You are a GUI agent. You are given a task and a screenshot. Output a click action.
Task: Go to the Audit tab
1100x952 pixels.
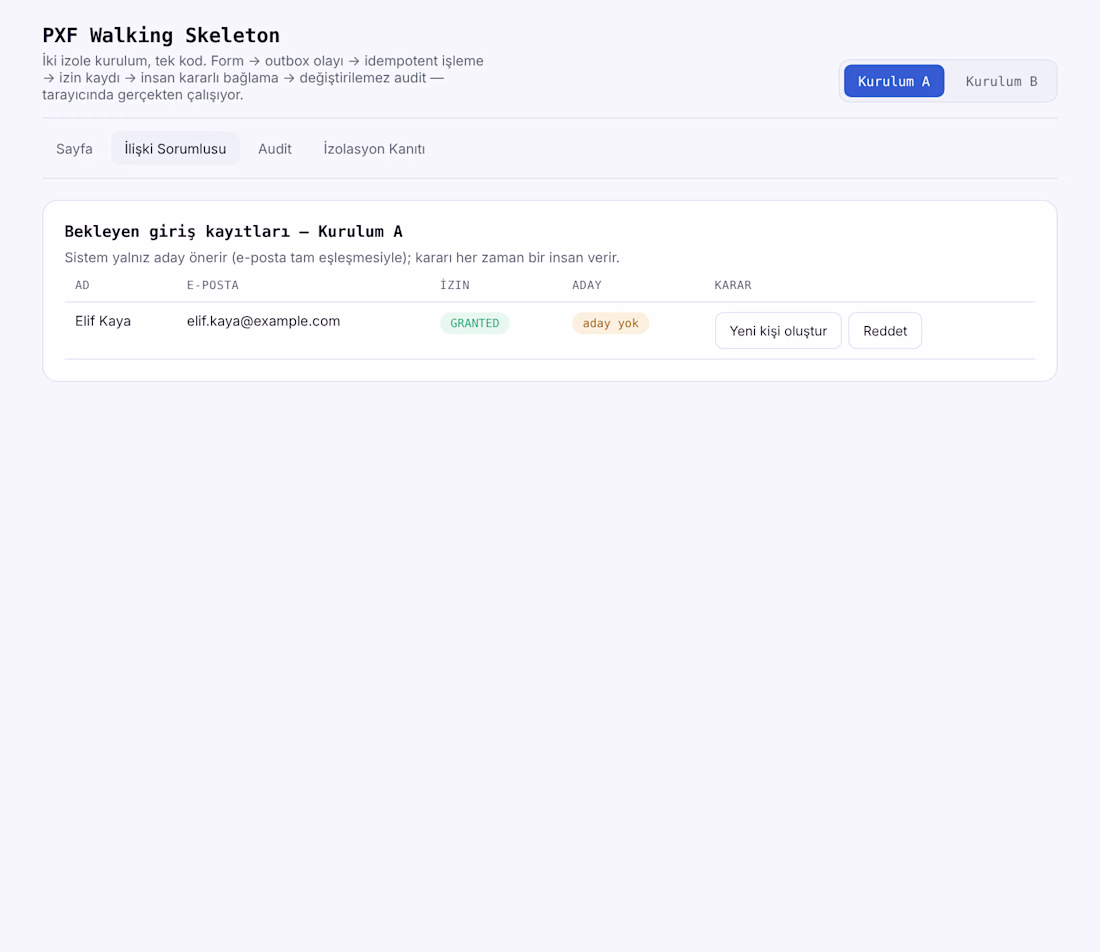(275, 149)
